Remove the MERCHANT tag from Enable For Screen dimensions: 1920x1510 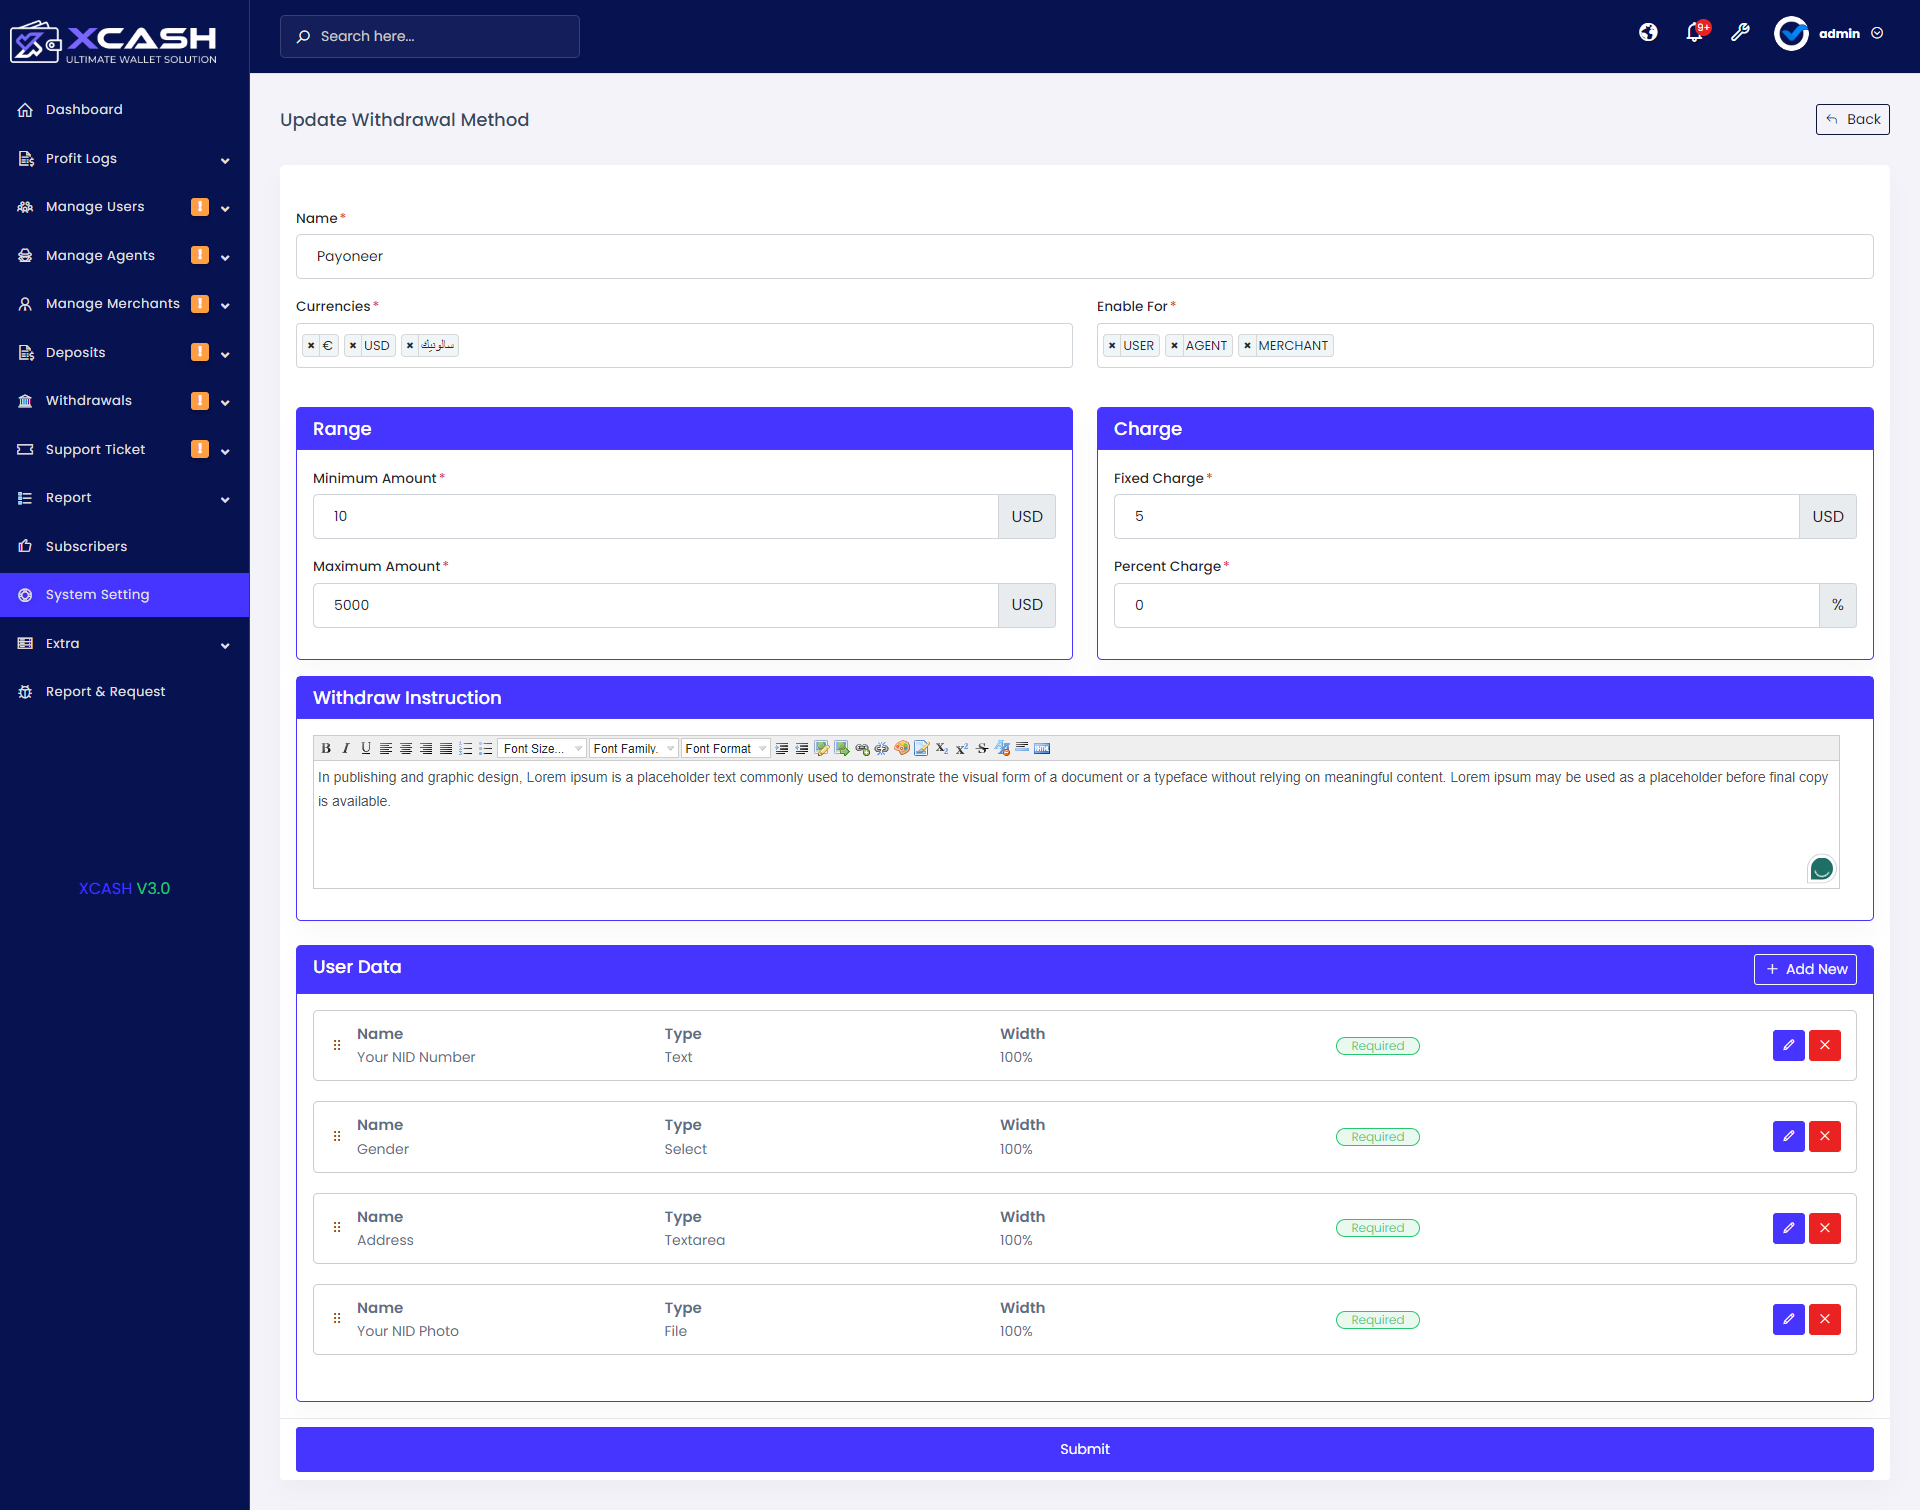pyautogui.click(x=1247, y=346)
